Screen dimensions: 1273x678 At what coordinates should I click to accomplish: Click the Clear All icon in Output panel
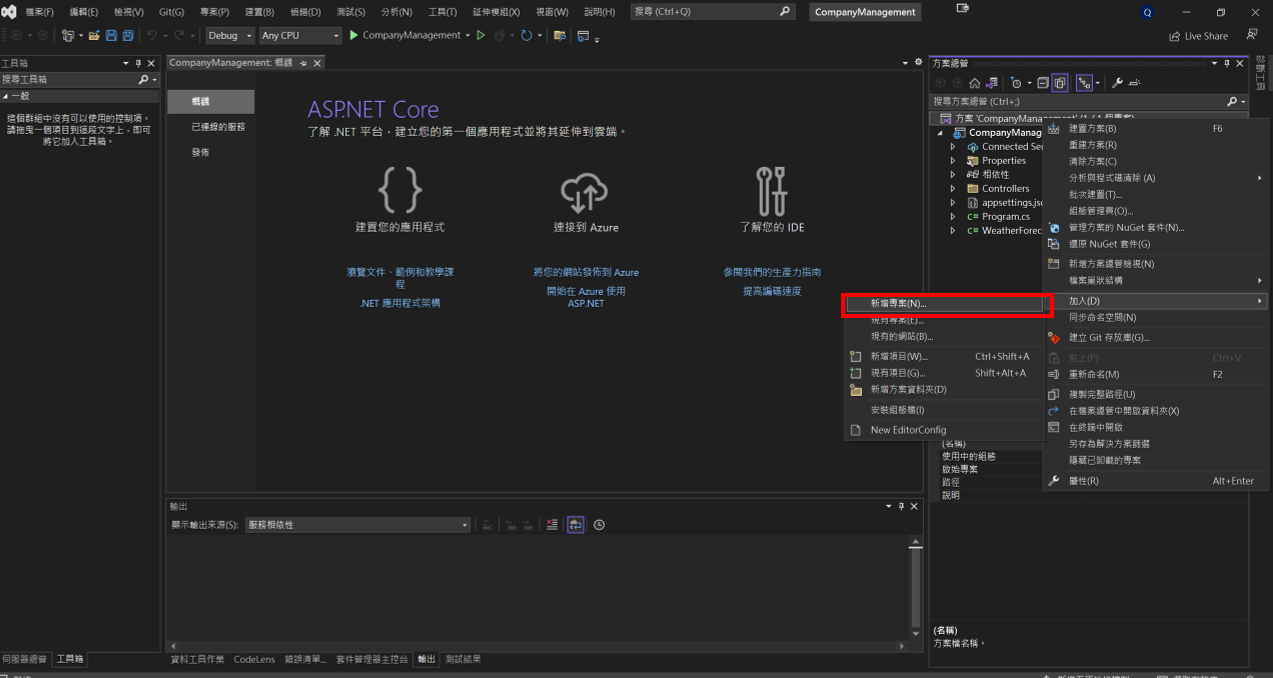(x=552, y=524)
